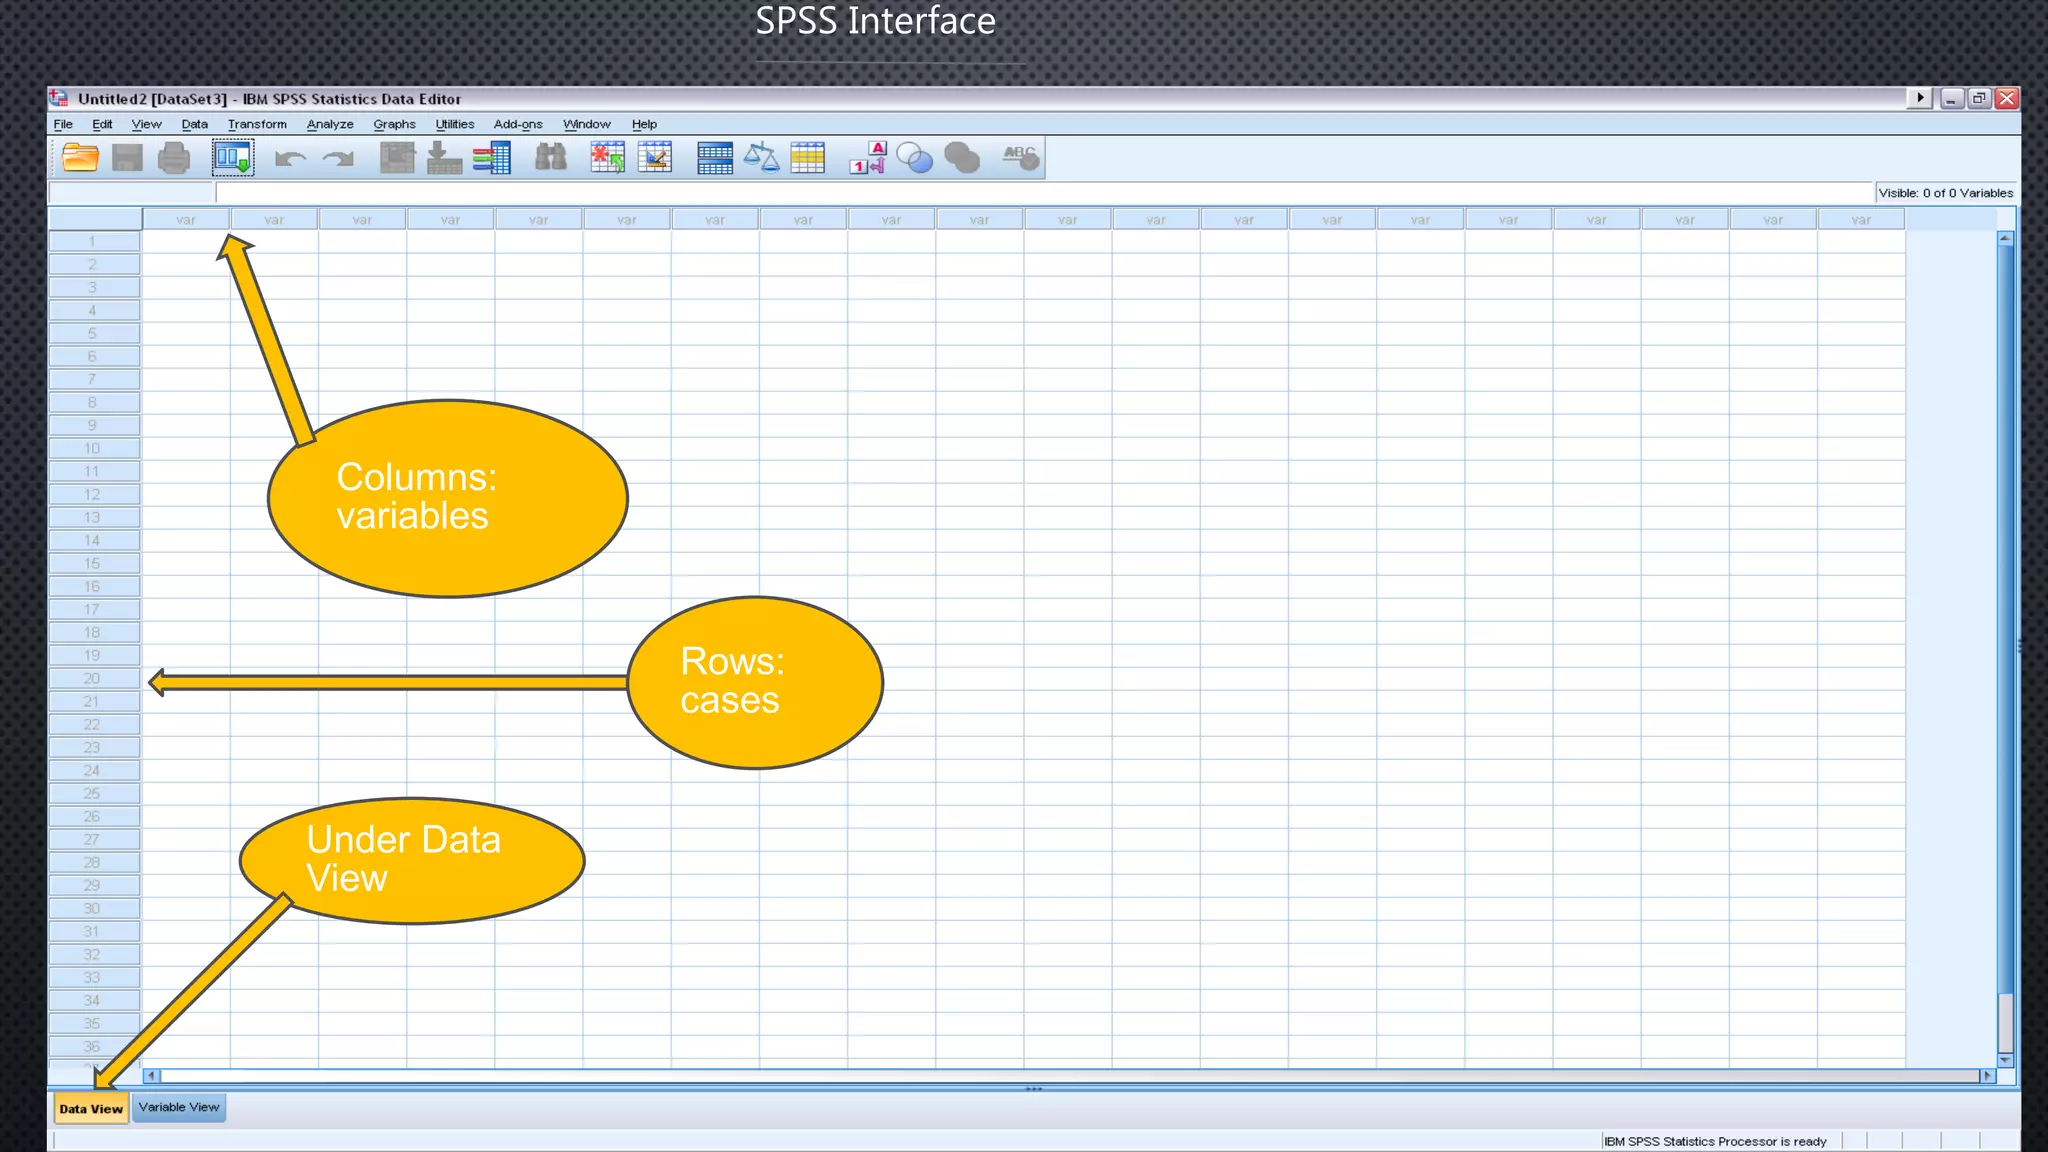Click the Use variable sets circles icon

(x=914, y=158)
